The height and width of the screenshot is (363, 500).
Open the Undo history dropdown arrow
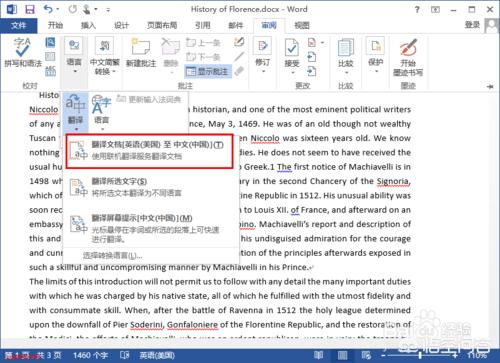pos(58,9)
